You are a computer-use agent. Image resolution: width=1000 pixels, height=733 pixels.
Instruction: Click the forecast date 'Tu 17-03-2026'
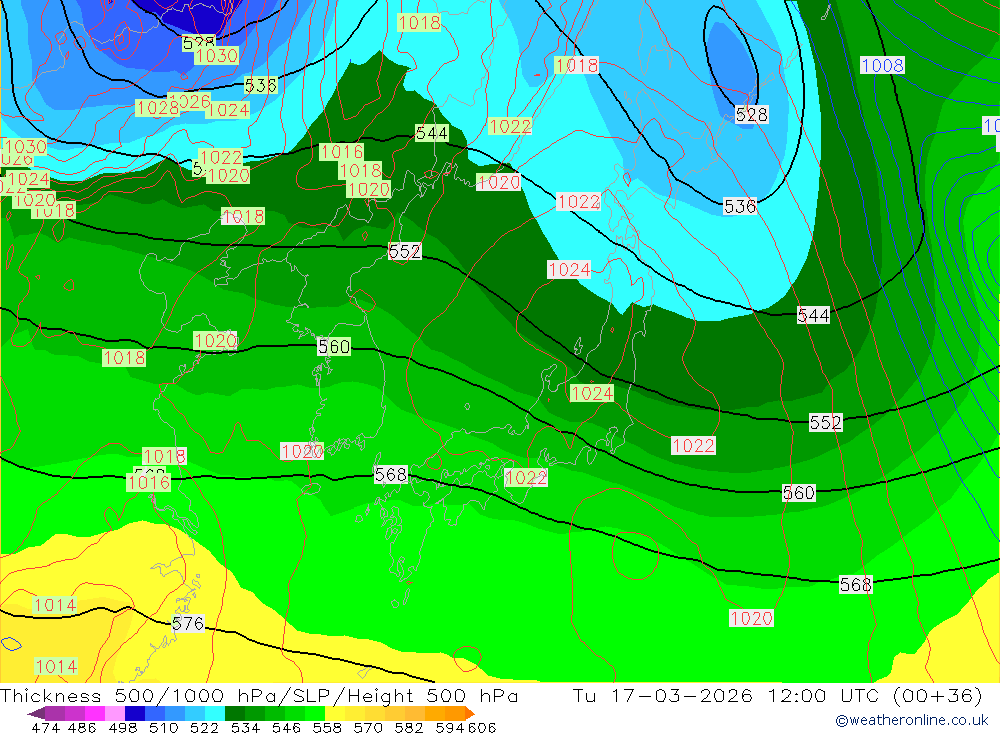pos(663,695)
